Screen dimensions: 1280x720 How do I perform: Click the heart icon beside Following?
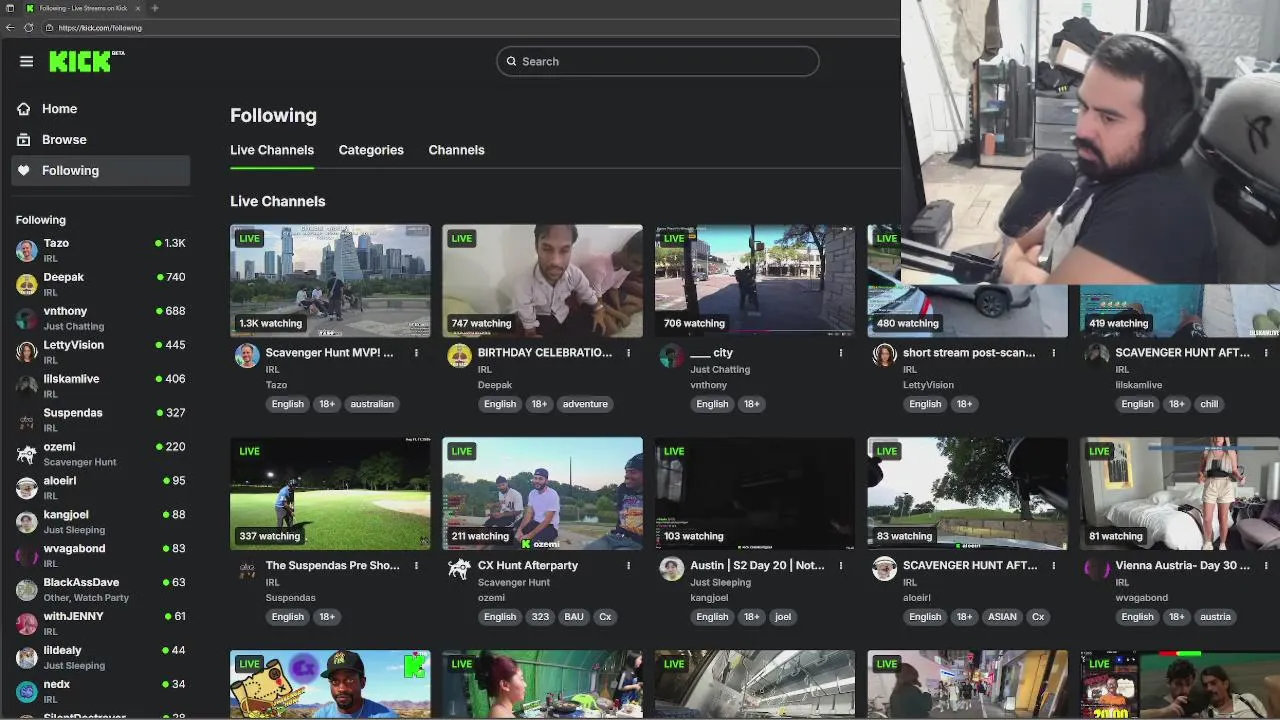tap(24, 171)
